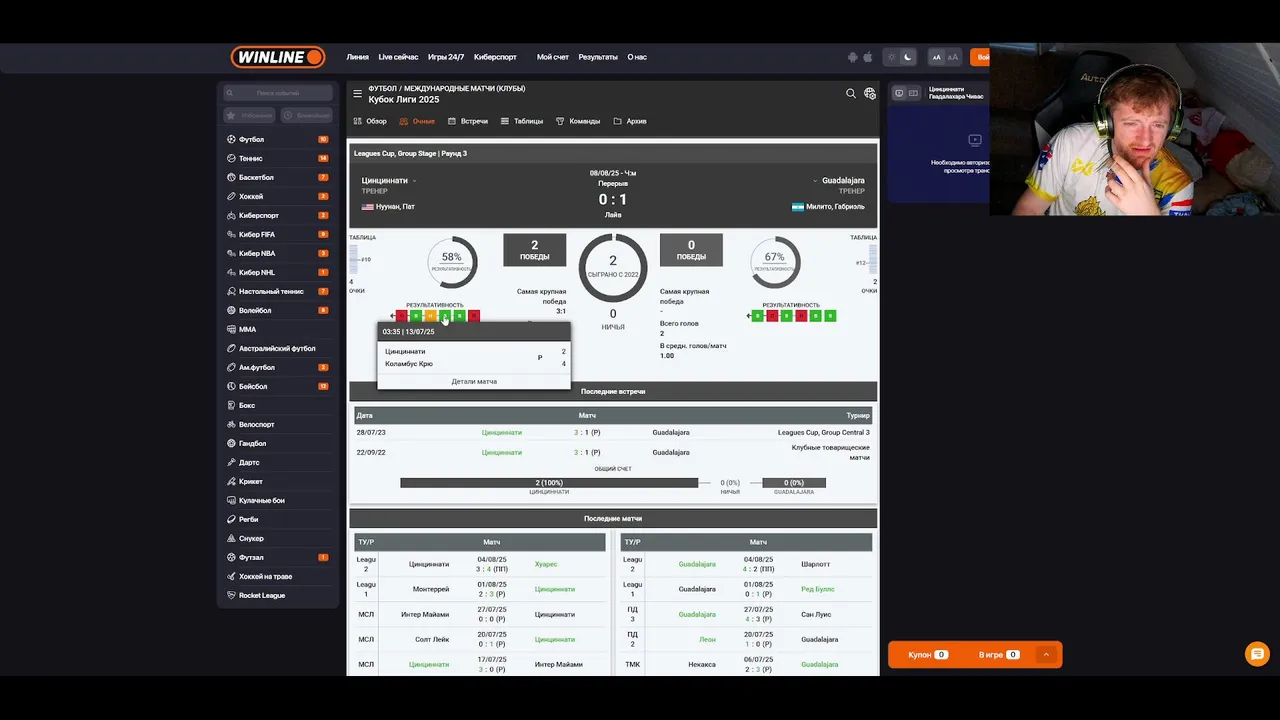Image resolution: width=1280 pixels, height=720 pixels.
Task: Select Кибер NBA in the sidebar
Action: (277, 253)
